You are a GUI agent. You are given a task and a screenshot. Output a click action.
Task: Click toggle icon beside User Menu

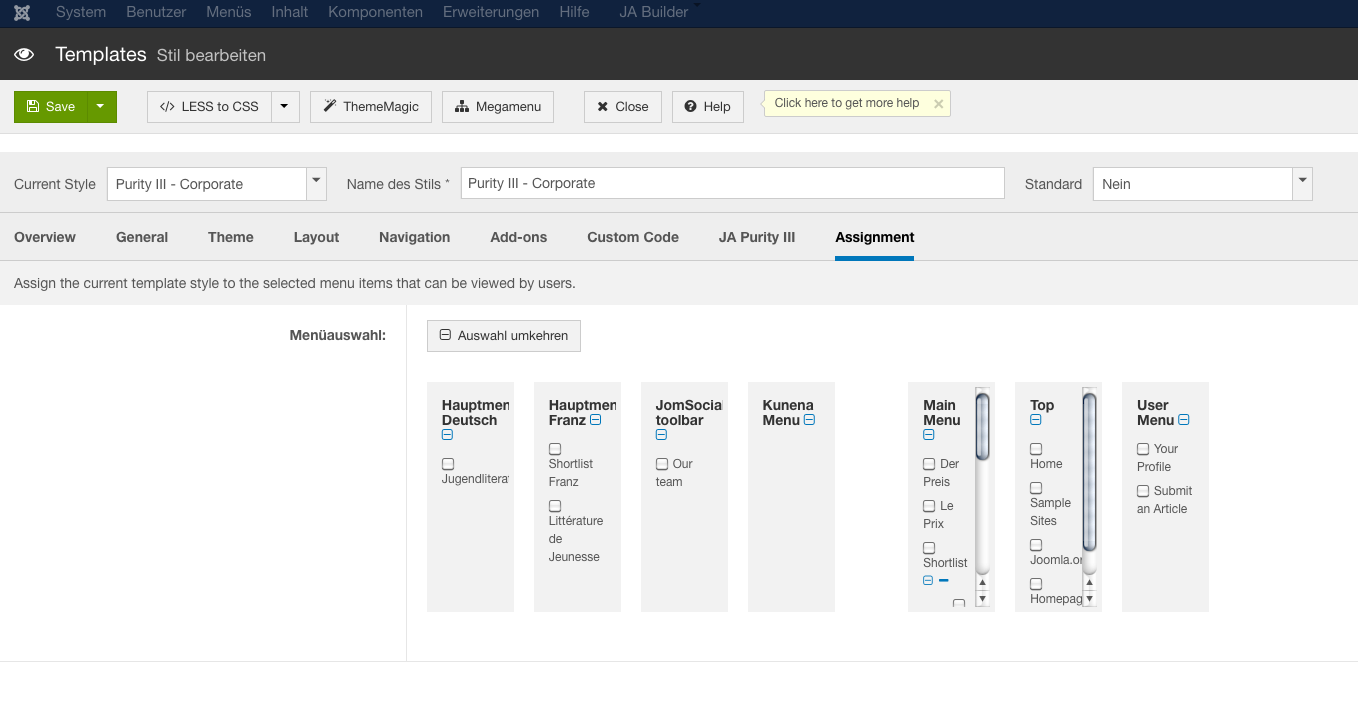(x=1184, y=420)
